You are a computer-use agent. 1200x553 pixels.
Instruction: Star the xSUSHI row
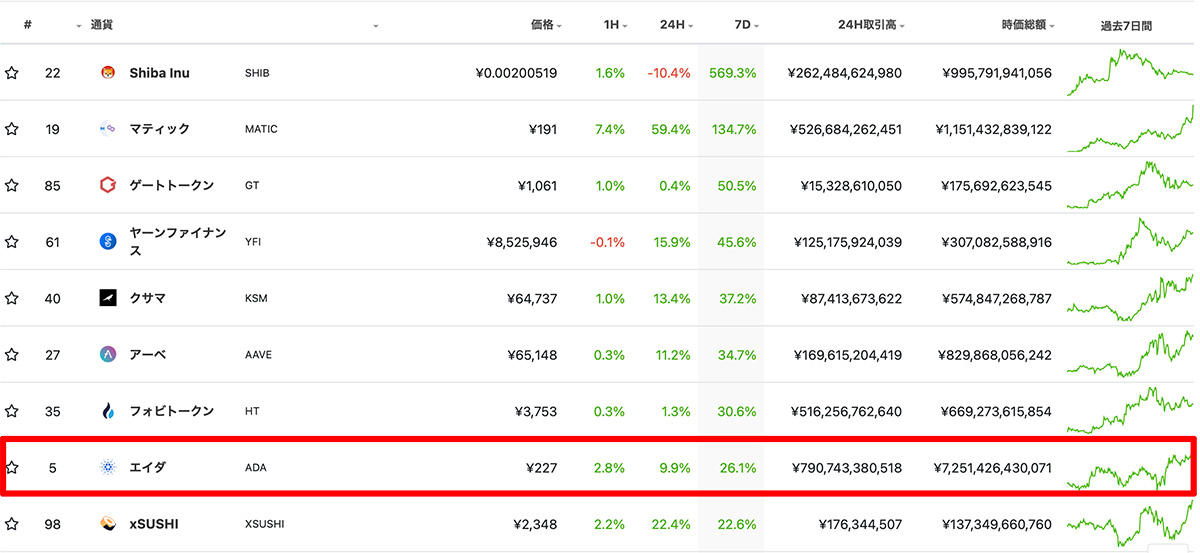click(12, 524)
